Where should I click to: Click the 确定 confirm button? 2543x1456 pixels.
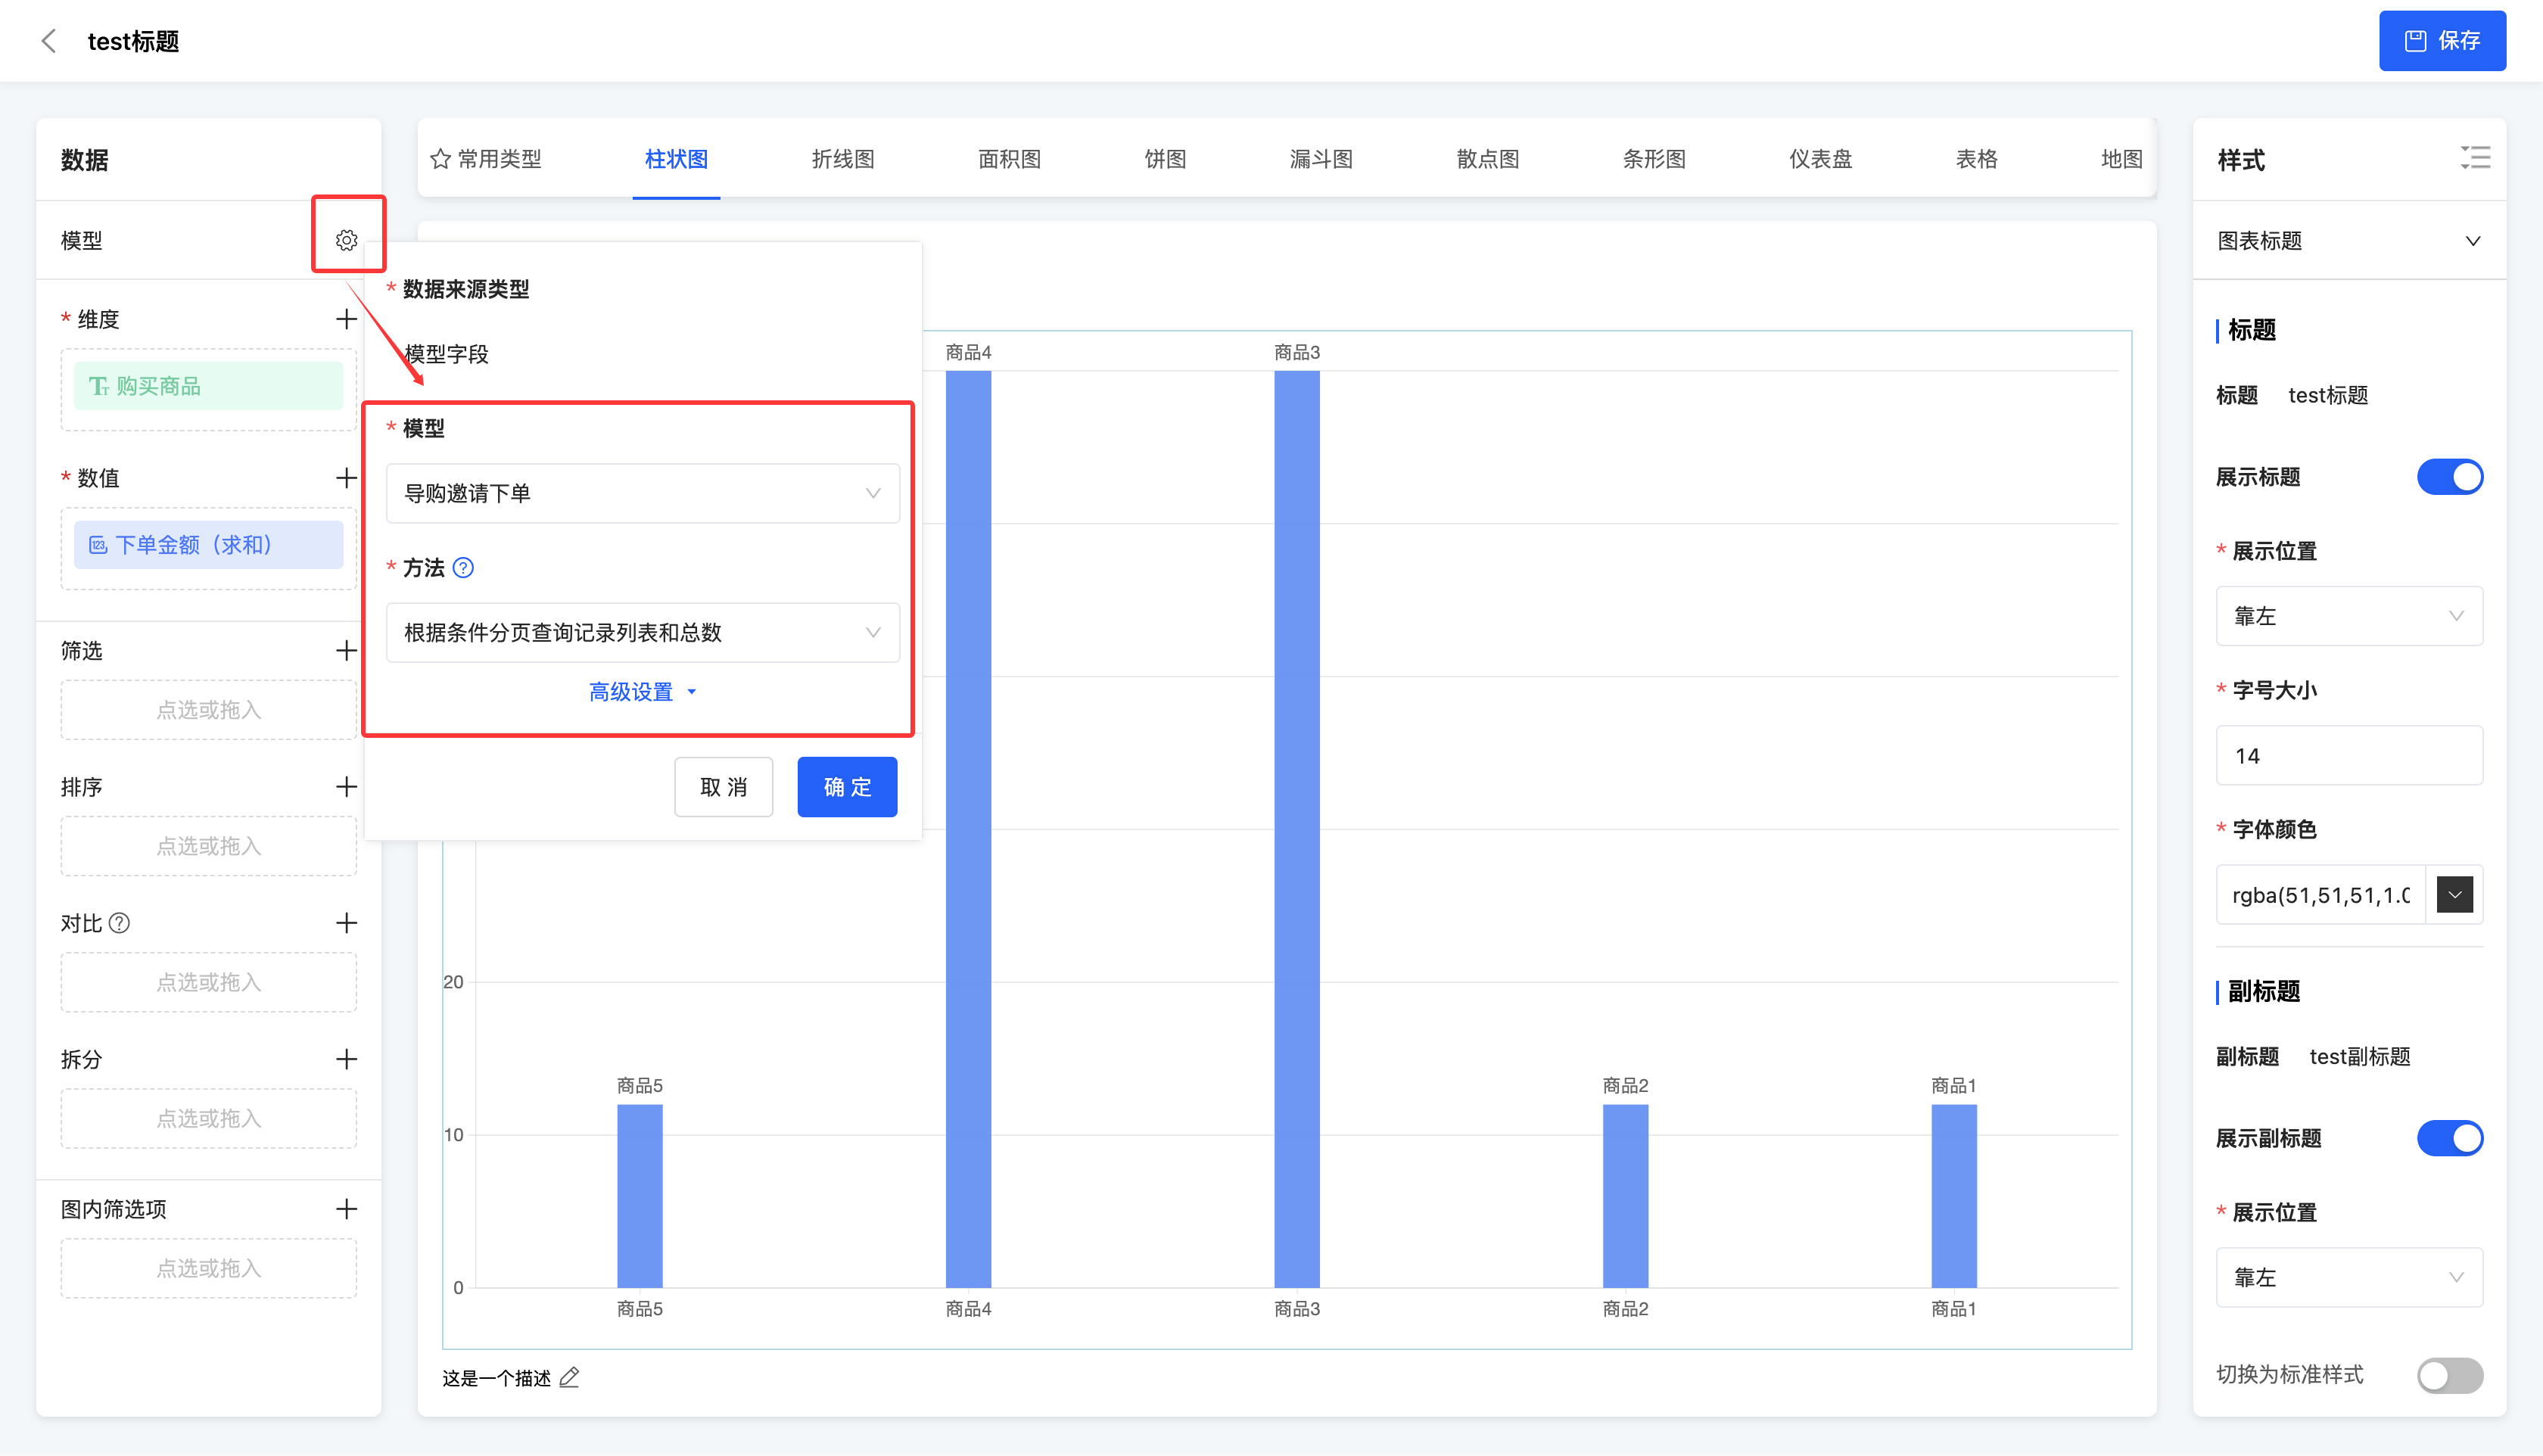(x=846, y=787)
